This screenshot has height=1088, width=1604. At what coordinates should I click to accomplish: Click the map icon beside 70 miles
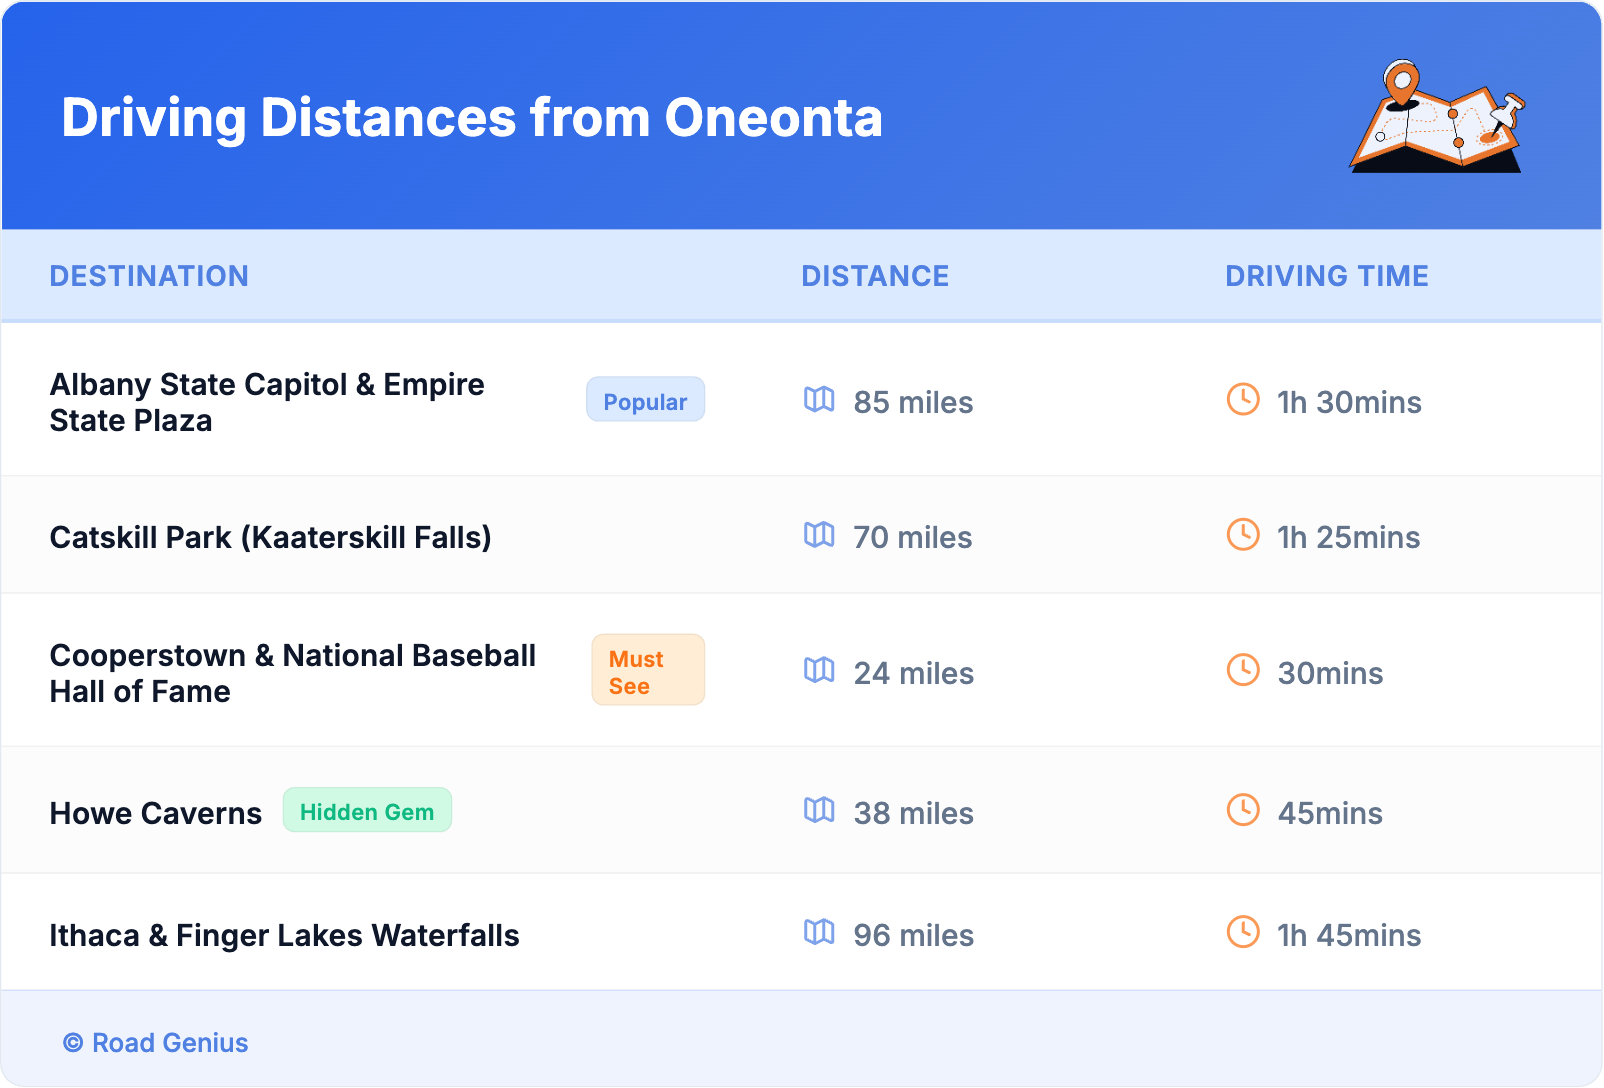(x=819, y=535)
